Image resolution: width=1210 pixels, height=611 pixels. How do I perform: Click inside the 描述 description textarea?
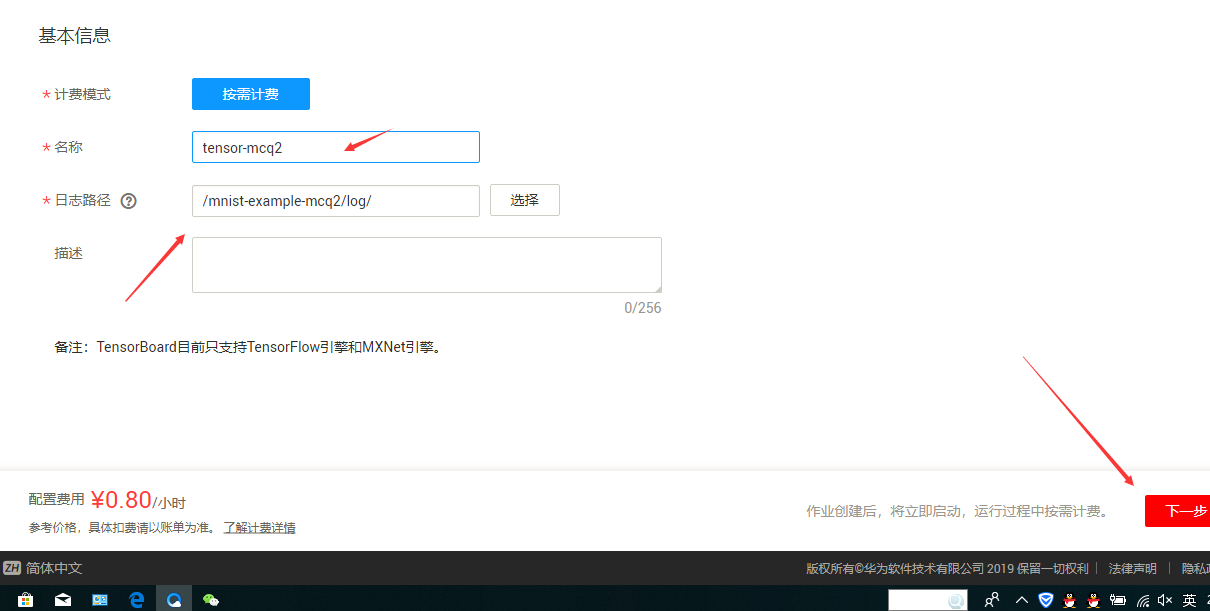click(426, 264)
